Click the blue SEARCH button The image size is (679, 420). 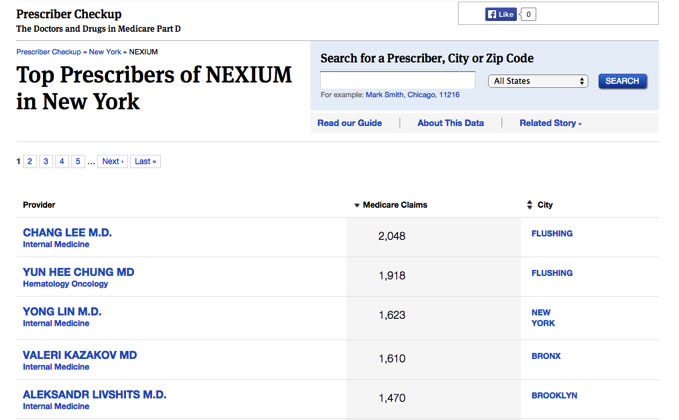click(x=622, y=81)
